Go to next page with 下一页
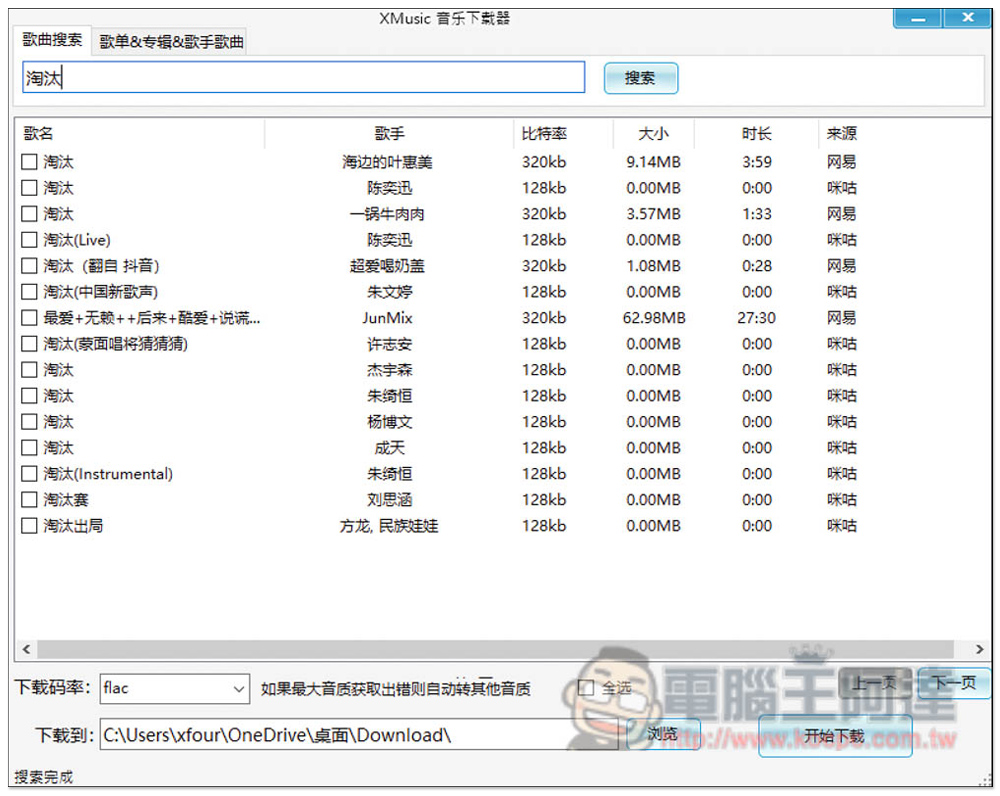This screenshot has width=1000, height=796. (953, 684)
